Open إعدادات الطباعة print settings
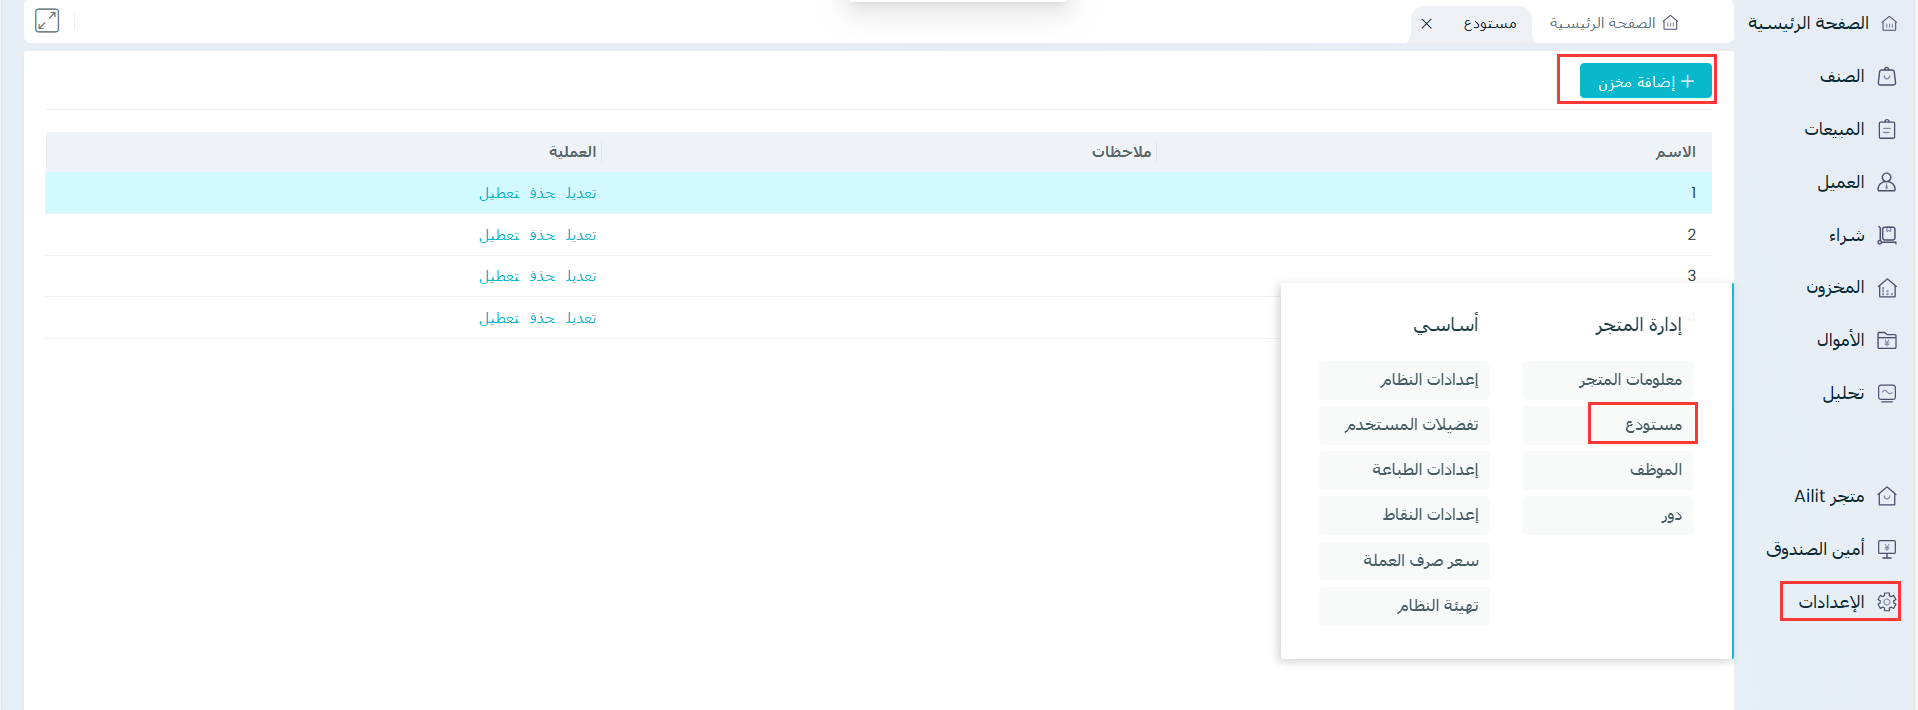 tap(1424, 470)
